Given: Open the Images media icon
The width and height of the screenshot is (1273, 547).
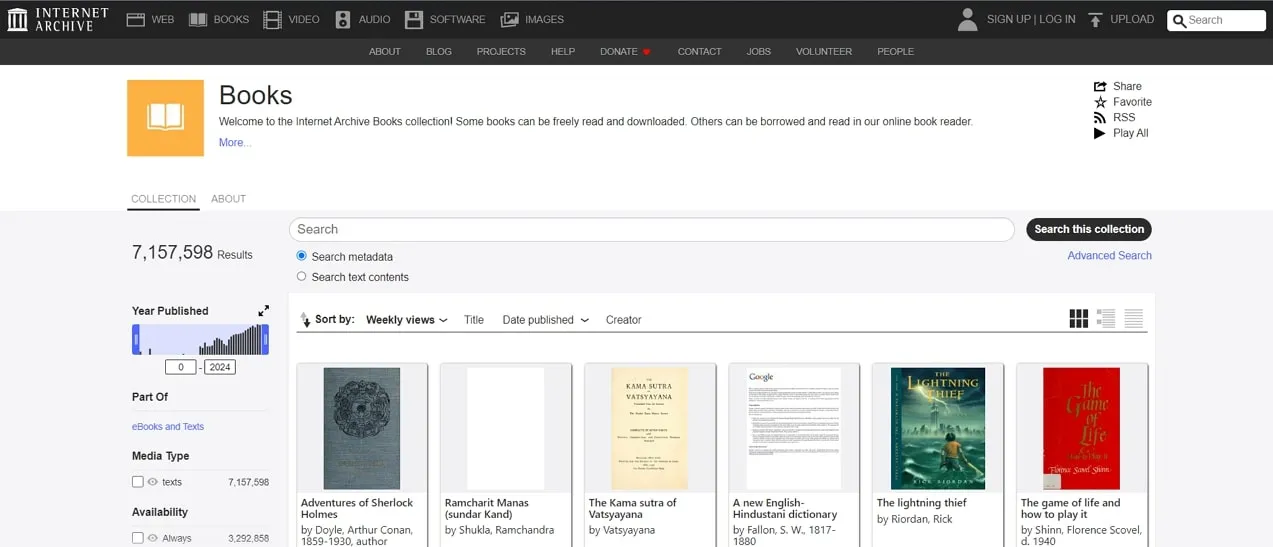Looking at the screenshot, I should [x=510, y=19].
